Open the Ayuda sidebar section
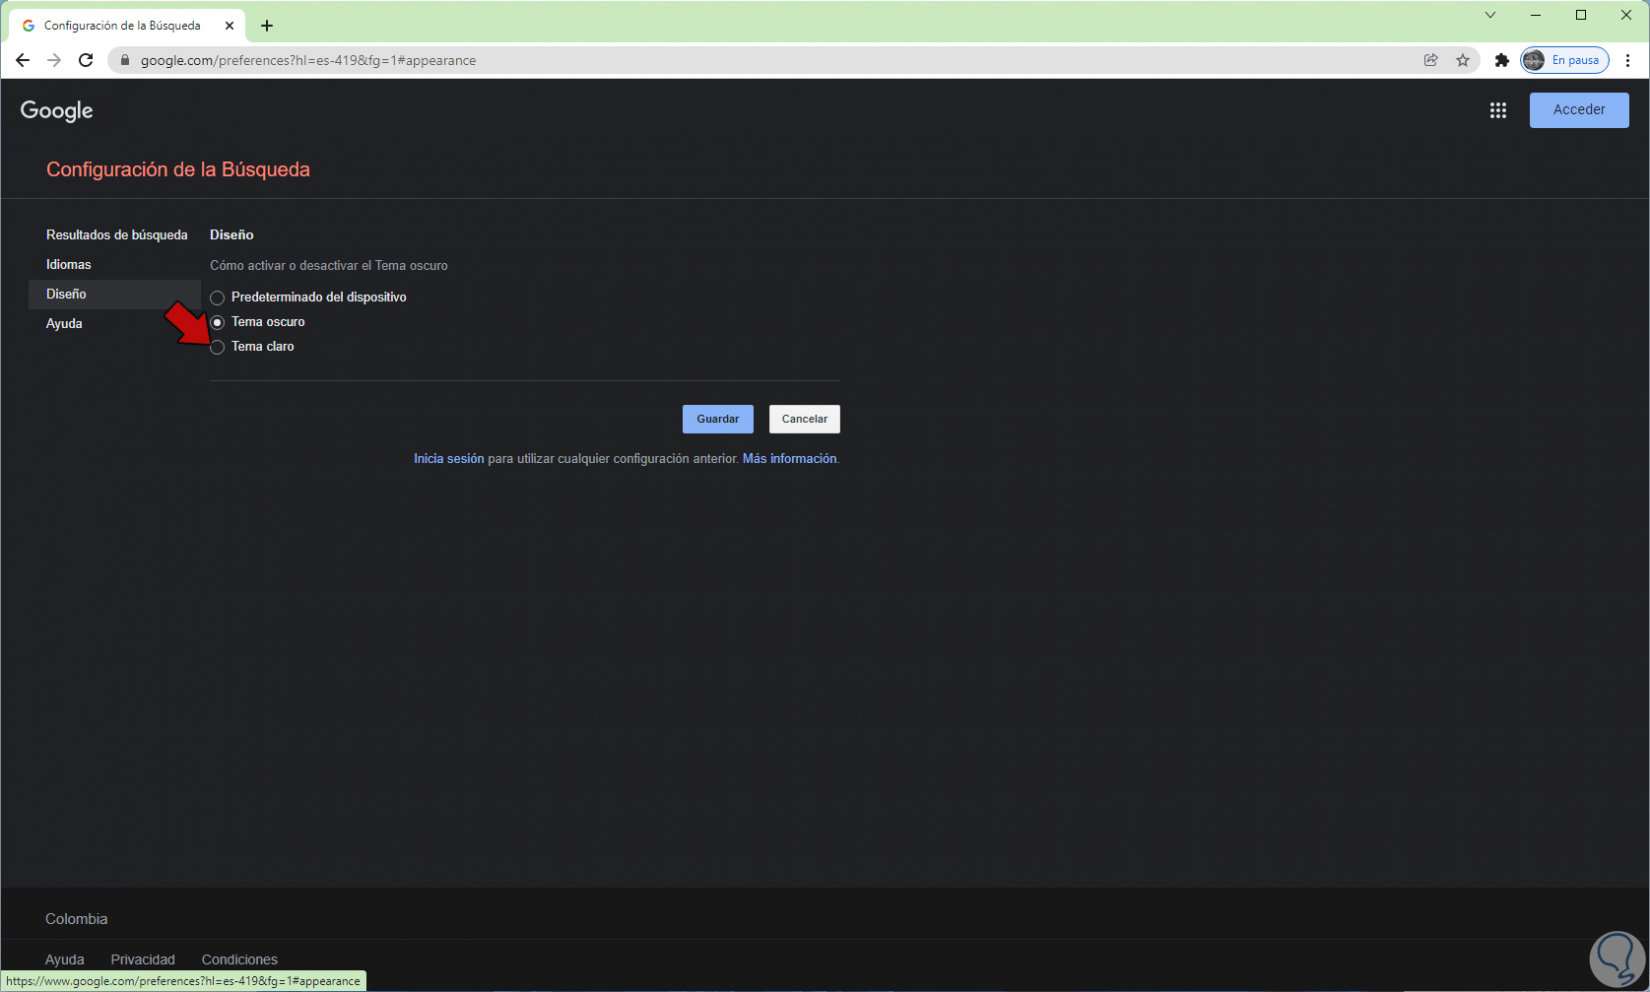Image resolution: width=1650 pixels, height=992 pixels. click(x=64, y=323)
